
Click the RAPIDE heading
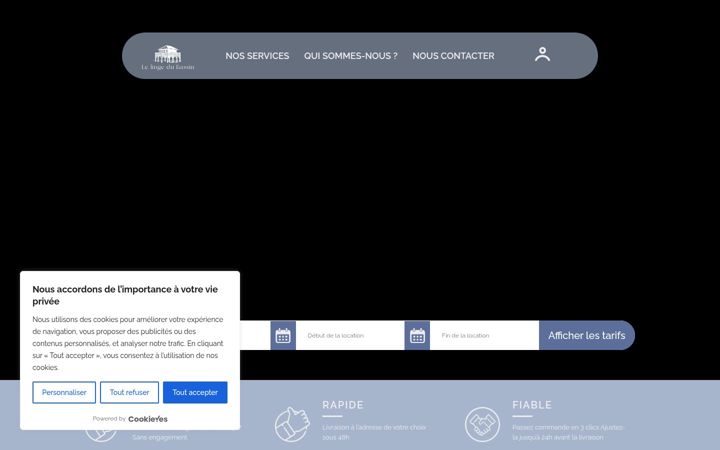coord(343,405)
